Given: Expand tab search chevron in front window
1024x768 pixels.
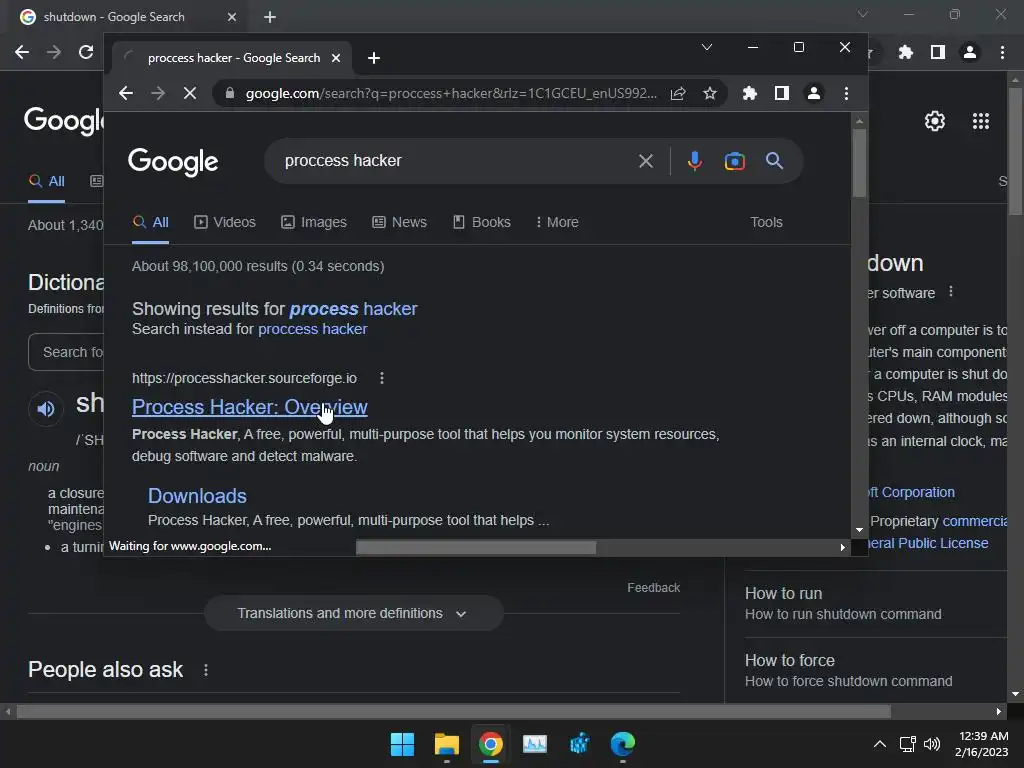Looking at the screenshot, I should pos(707,47).
